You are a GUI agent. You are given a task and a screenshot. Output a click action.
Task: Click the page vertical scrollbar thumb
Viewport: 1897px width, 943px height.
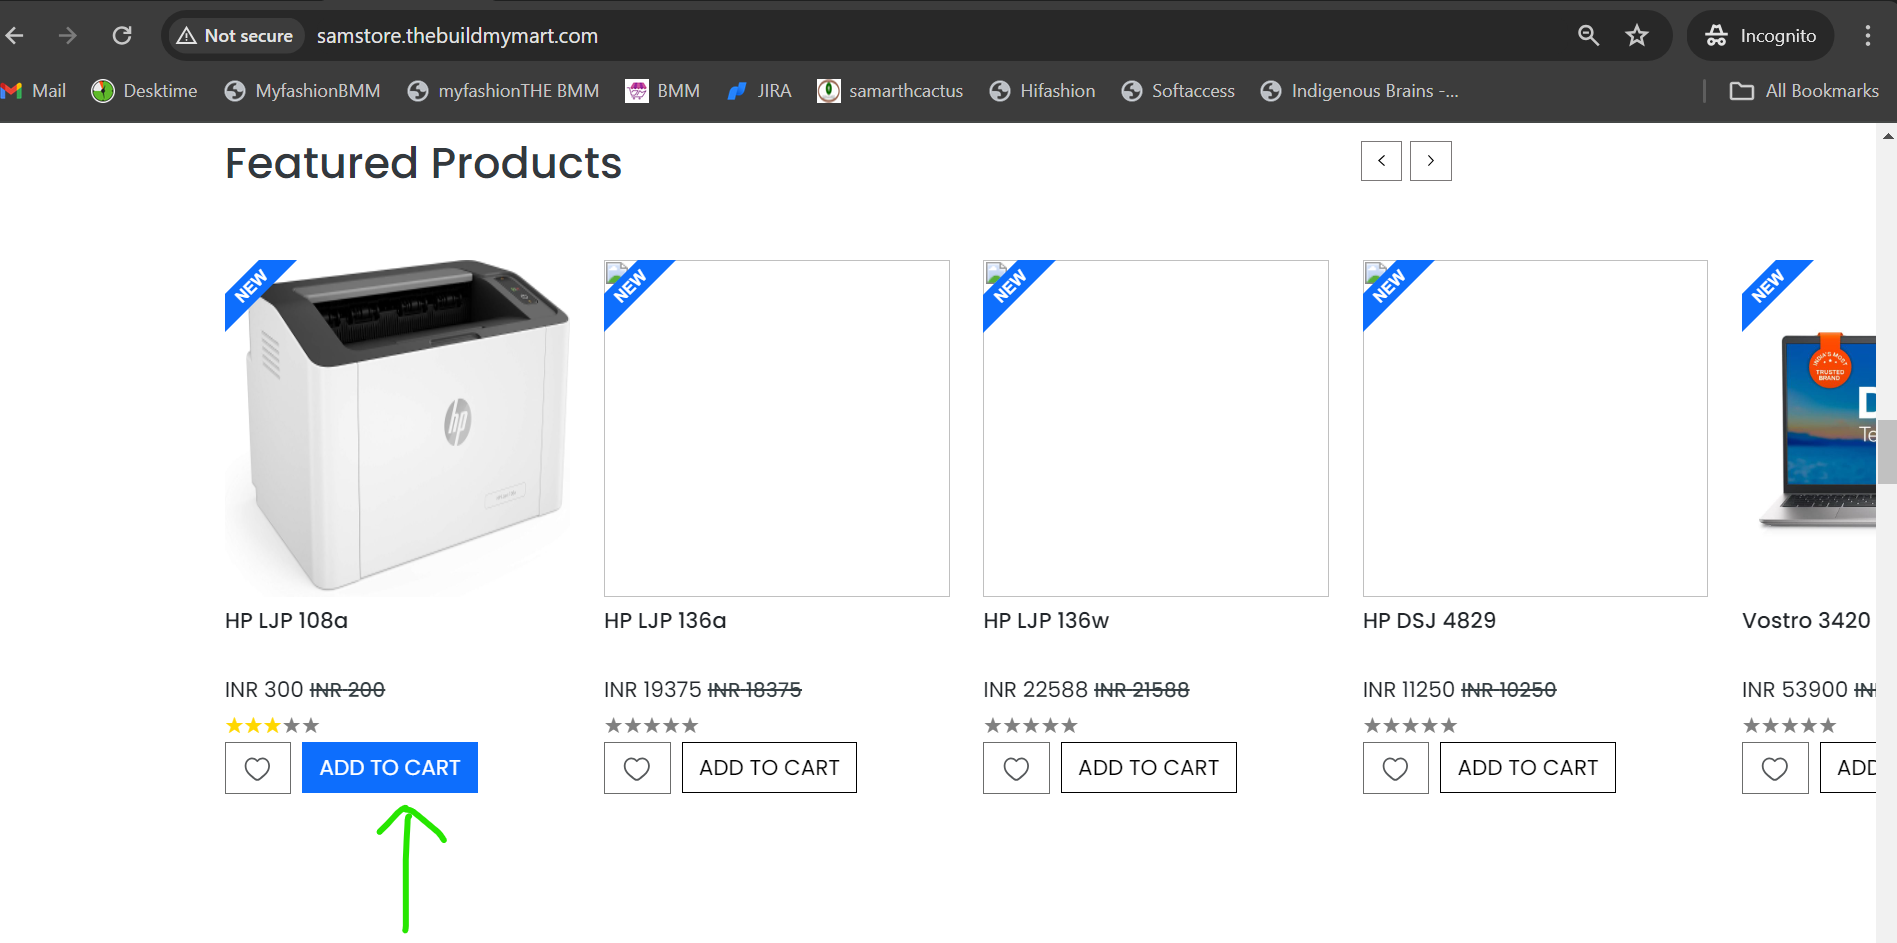pyautogui.click(x=1887, y=451)
